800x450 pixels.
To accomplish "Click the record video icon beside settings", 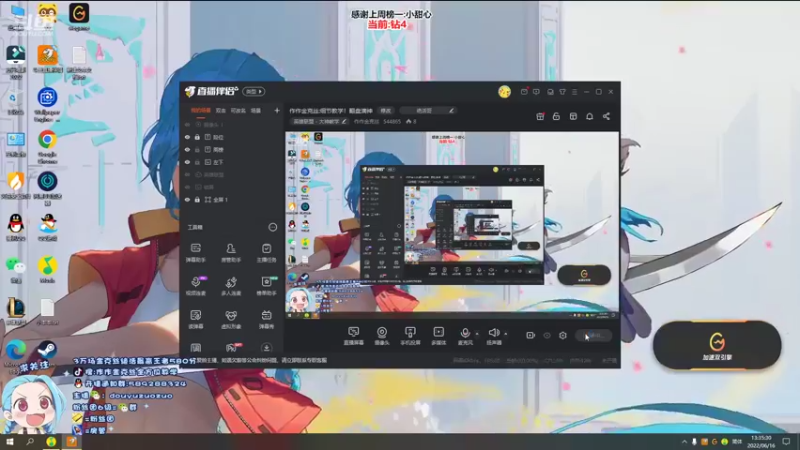I will (x=531, y=335).
